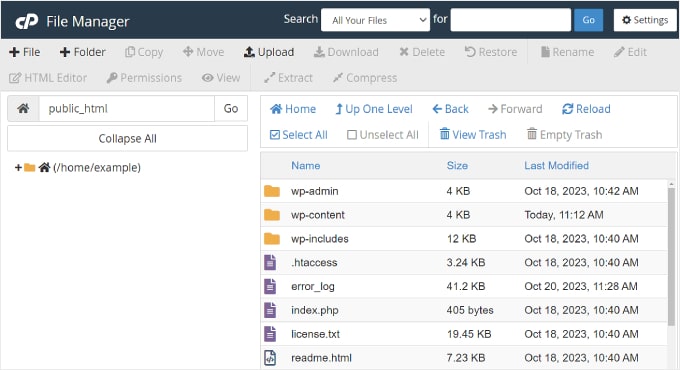Viewport: 680px width, 370px height.
Task: Click Collapse All button
Action: tap(128, 138)
